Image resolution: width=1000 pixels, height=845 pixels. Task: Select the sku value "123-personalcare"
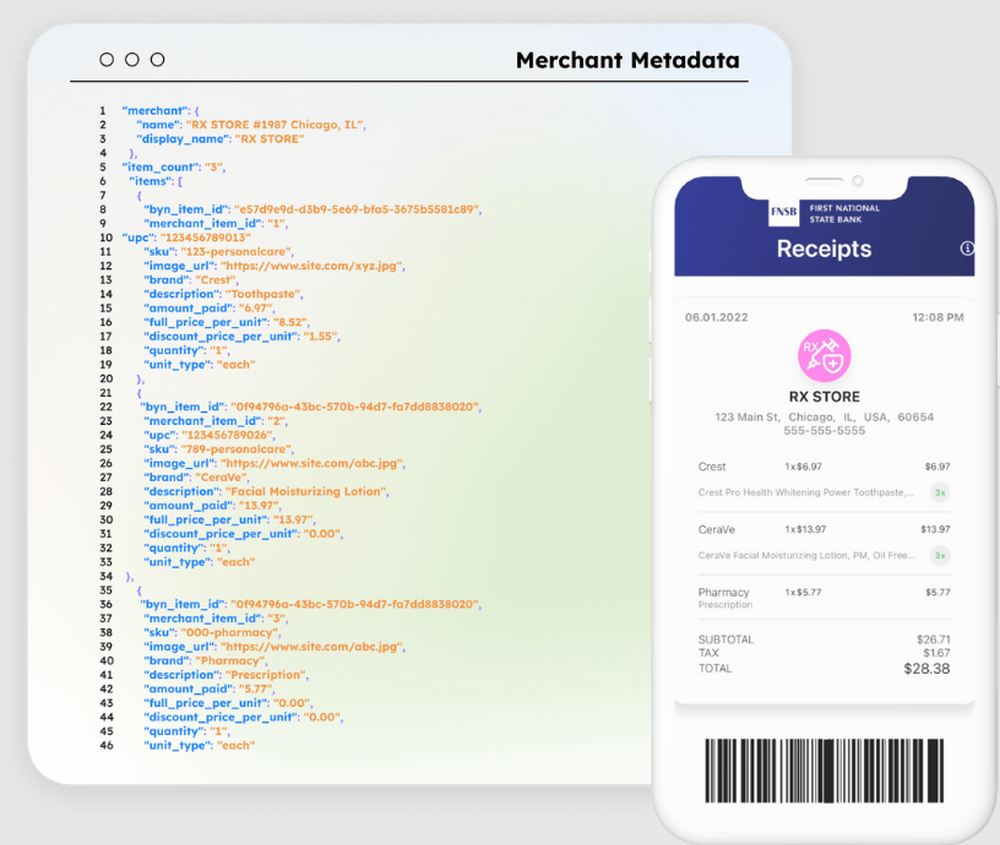[x=237, y=252]
